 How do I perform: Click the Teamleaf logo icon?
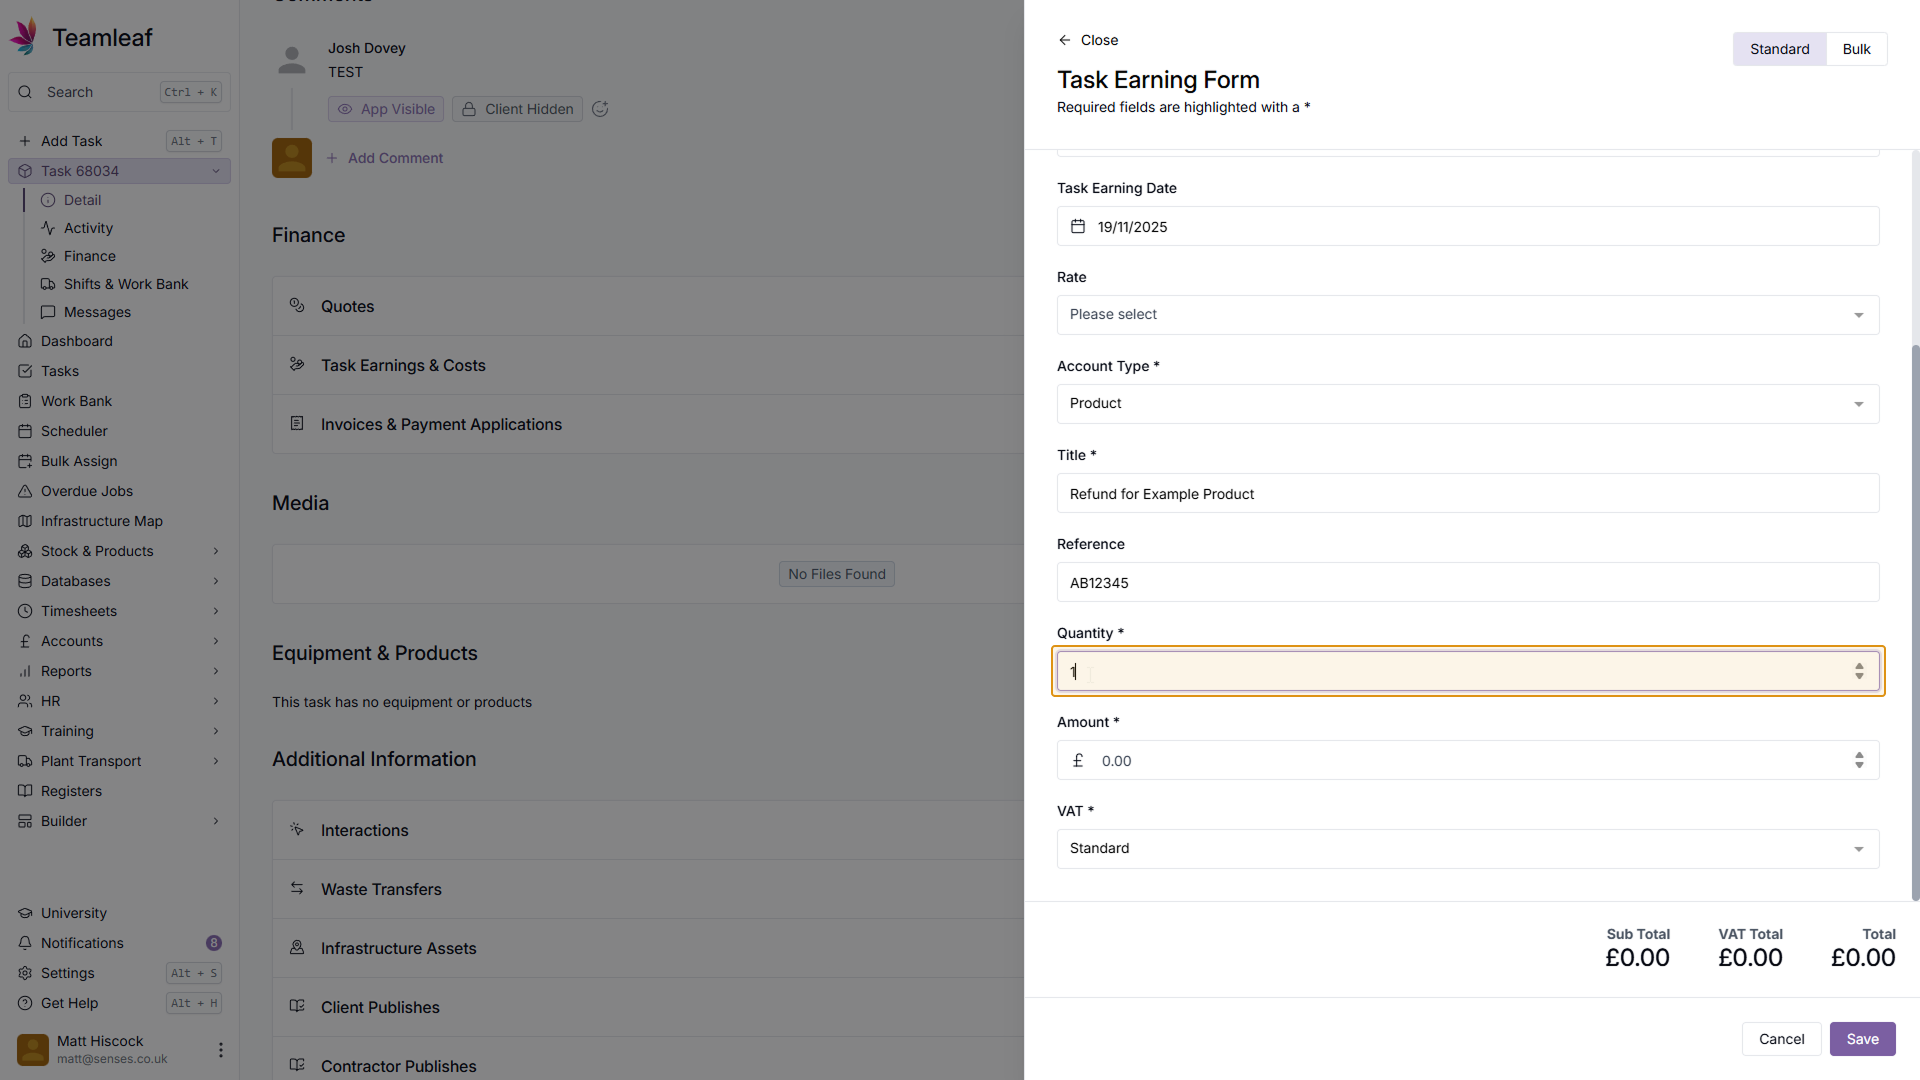tap(25, 37)
